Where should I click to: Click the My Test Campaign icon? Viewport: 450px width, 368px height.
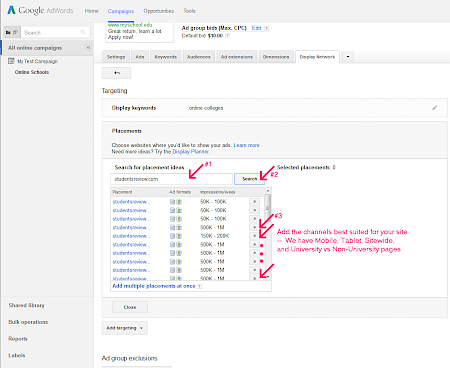11,61
